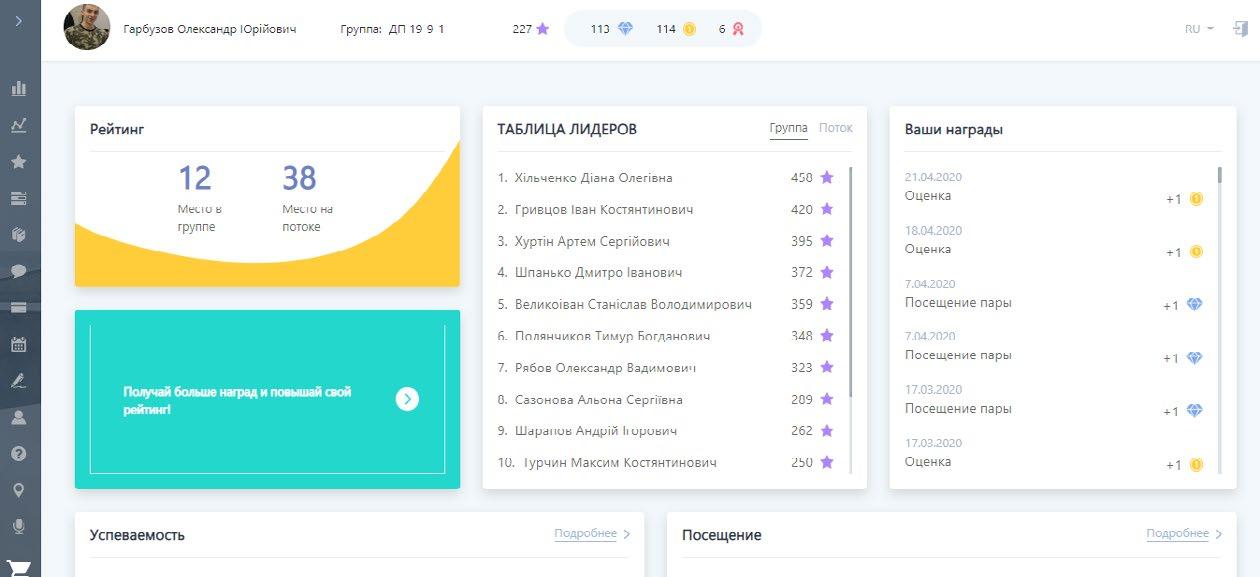The height and width of the screenshot is (577, 1260).
Task: Click the purple star next to 227
Action: tap(543, 29)
